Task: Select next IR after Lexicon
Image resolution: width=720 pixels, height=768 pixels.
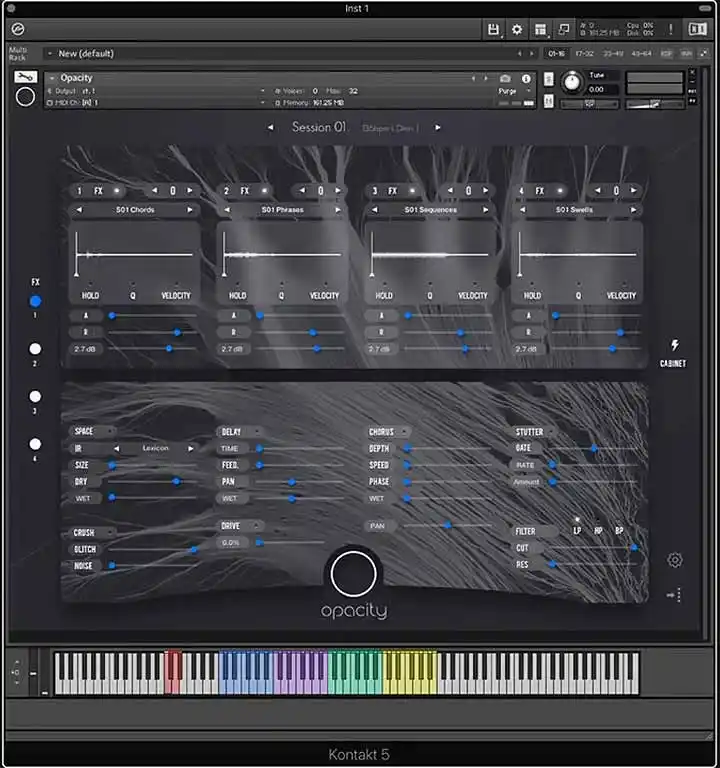Action: point(191,448)
